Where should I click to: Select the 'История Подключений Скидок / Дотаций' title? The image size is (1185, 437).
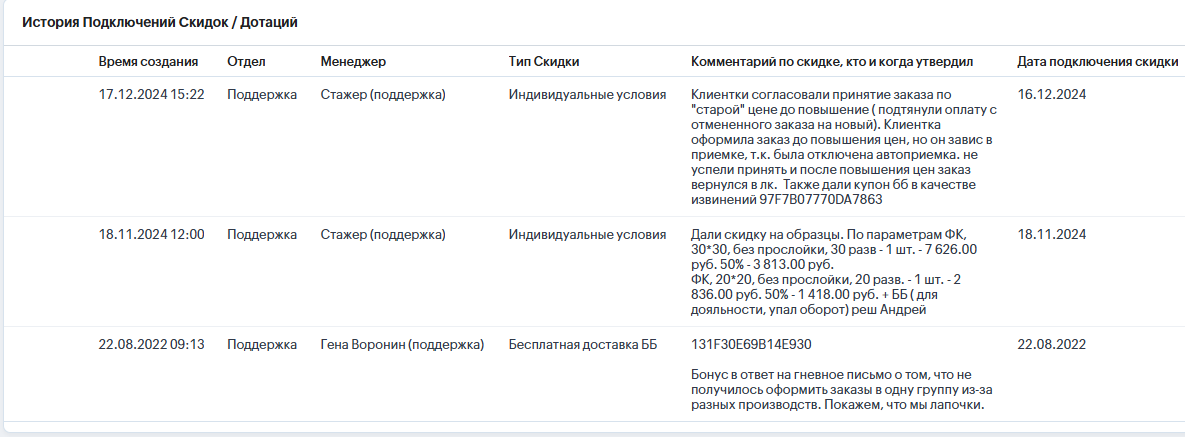pyautogui.click(x=159, y=23)
